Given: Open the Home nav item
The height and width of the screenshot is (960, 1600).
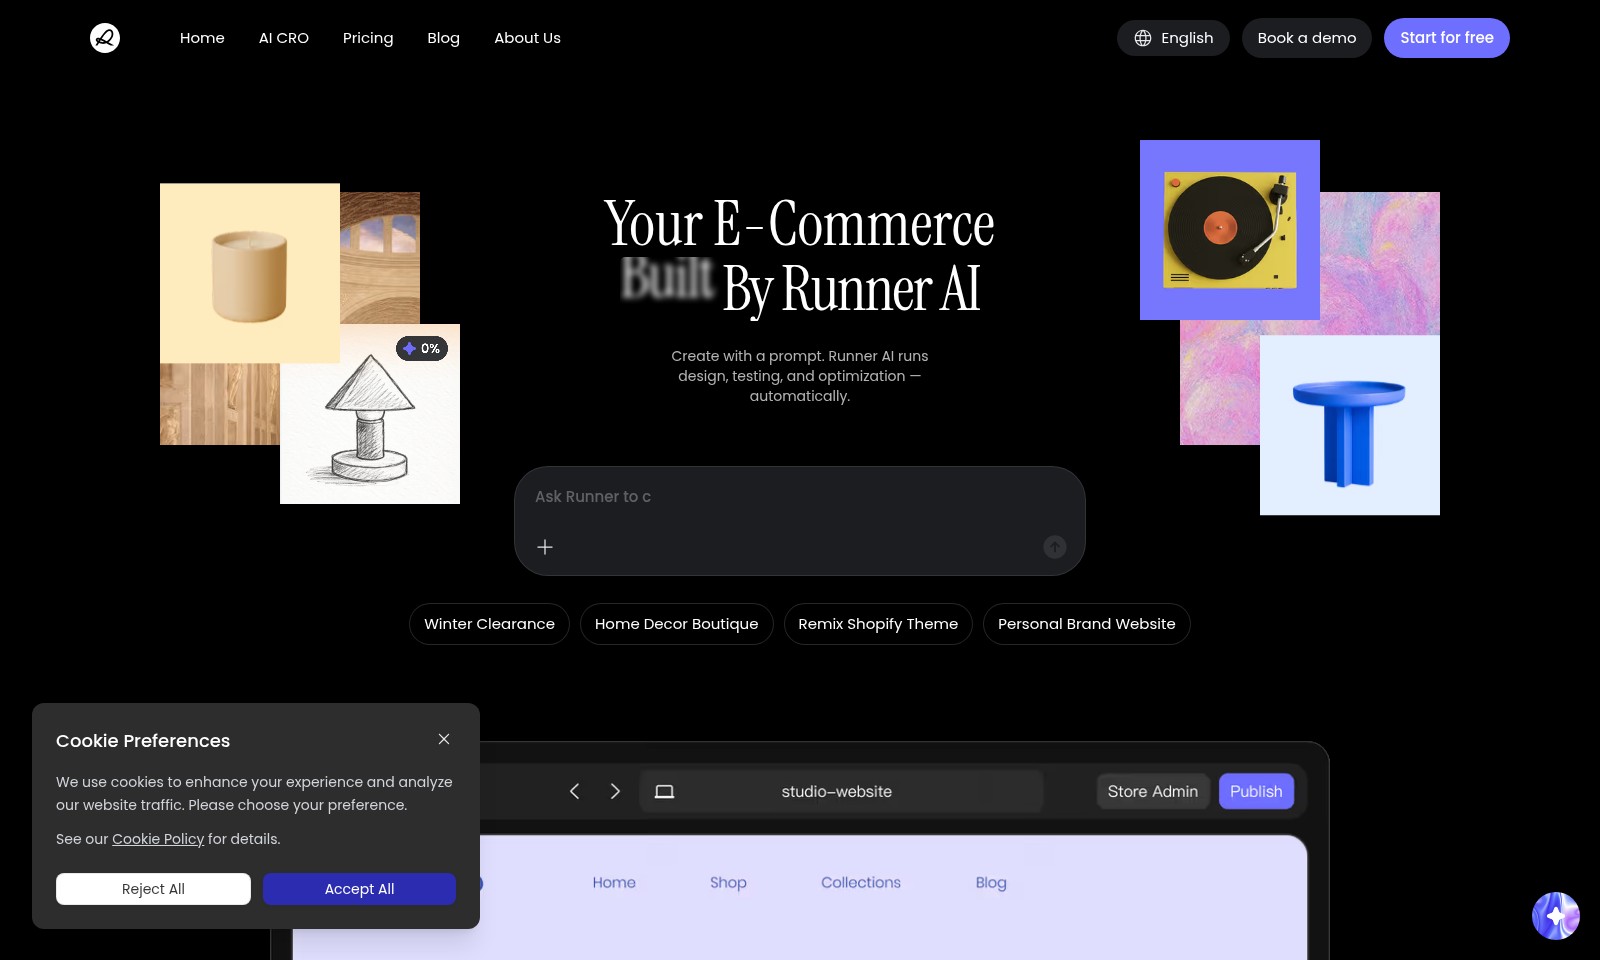Looking at the screenshot, I should 202,38.
